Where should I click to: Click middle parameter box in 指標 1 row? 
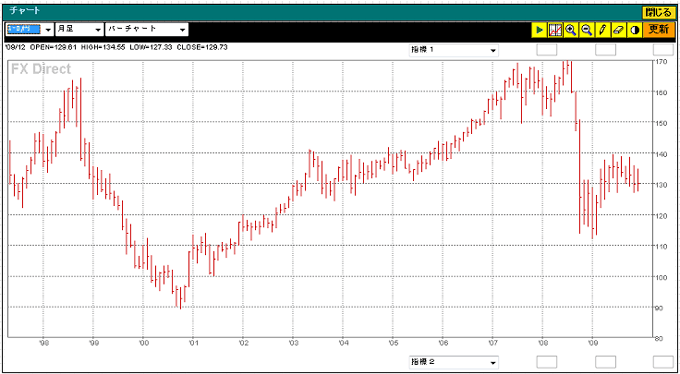click(x=605, y=50)
